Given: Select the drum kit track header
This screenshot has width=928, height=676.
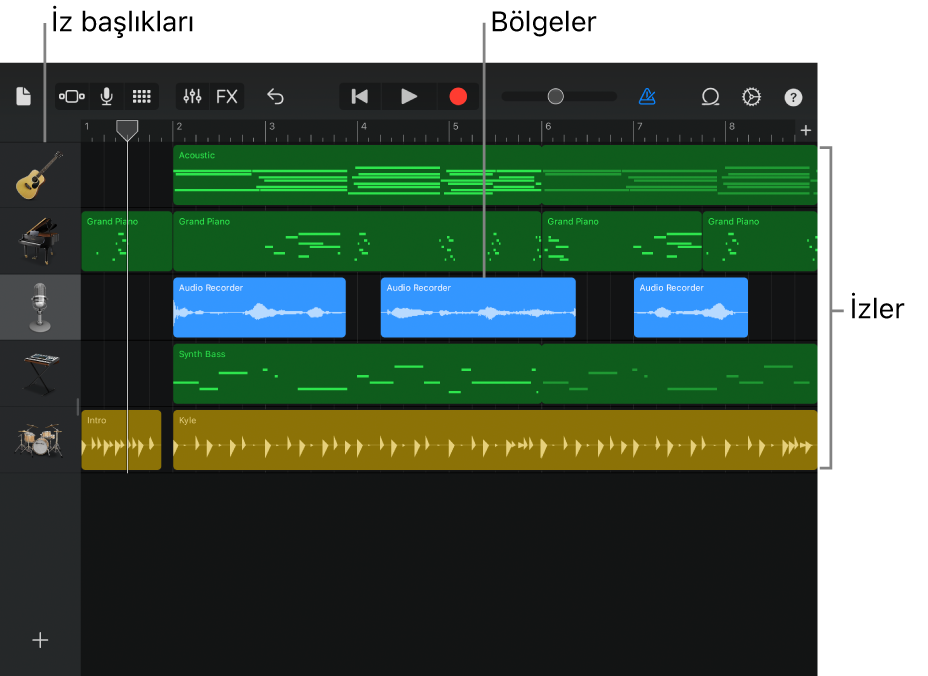Looking at the screenshot, I should coord(40,440).
